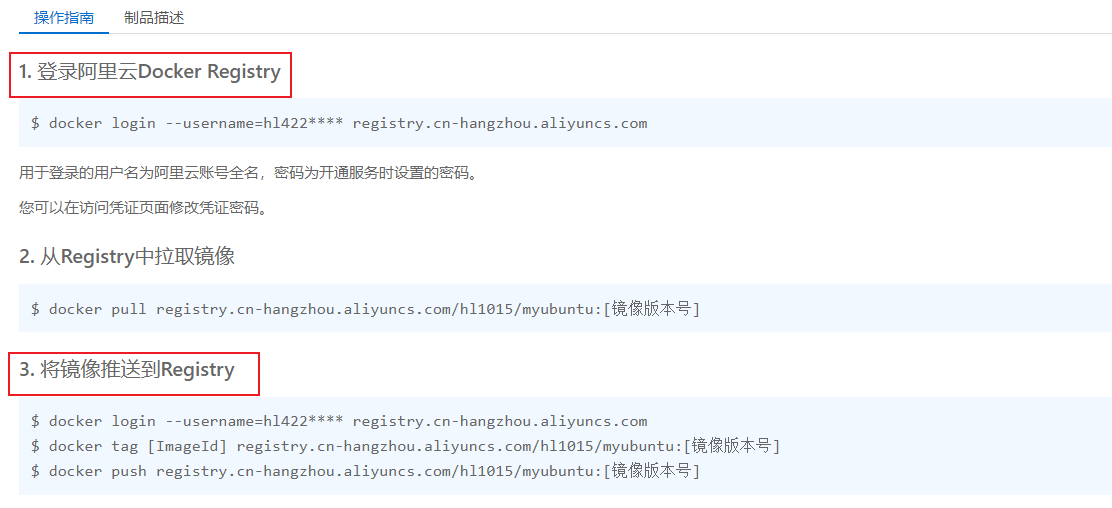Select the docker push command line
1112x508 pixels.
pyautogui.click(x=365, y=471)
